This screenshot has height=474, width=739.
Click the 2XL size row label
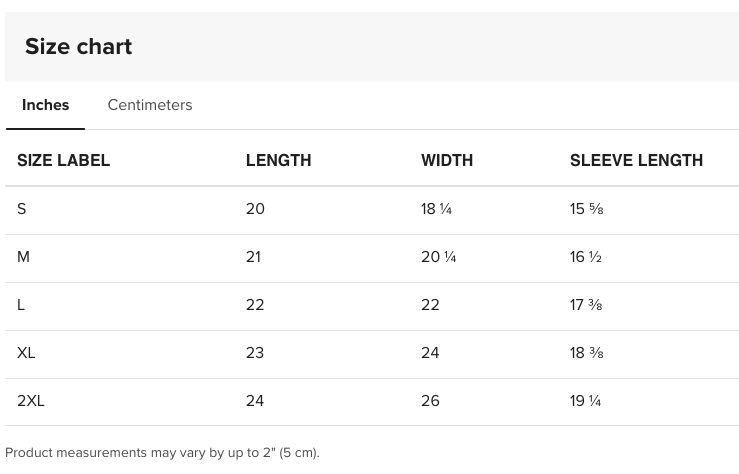click(31, 401)
